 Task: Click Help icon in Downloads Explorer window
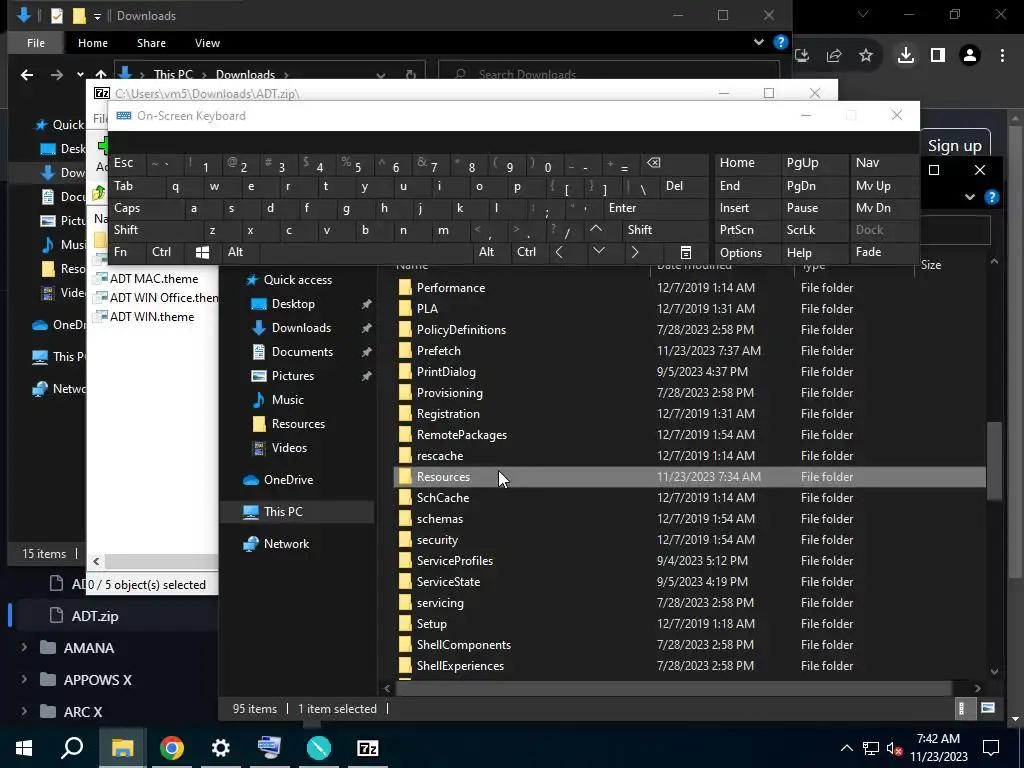coord(780,42)
